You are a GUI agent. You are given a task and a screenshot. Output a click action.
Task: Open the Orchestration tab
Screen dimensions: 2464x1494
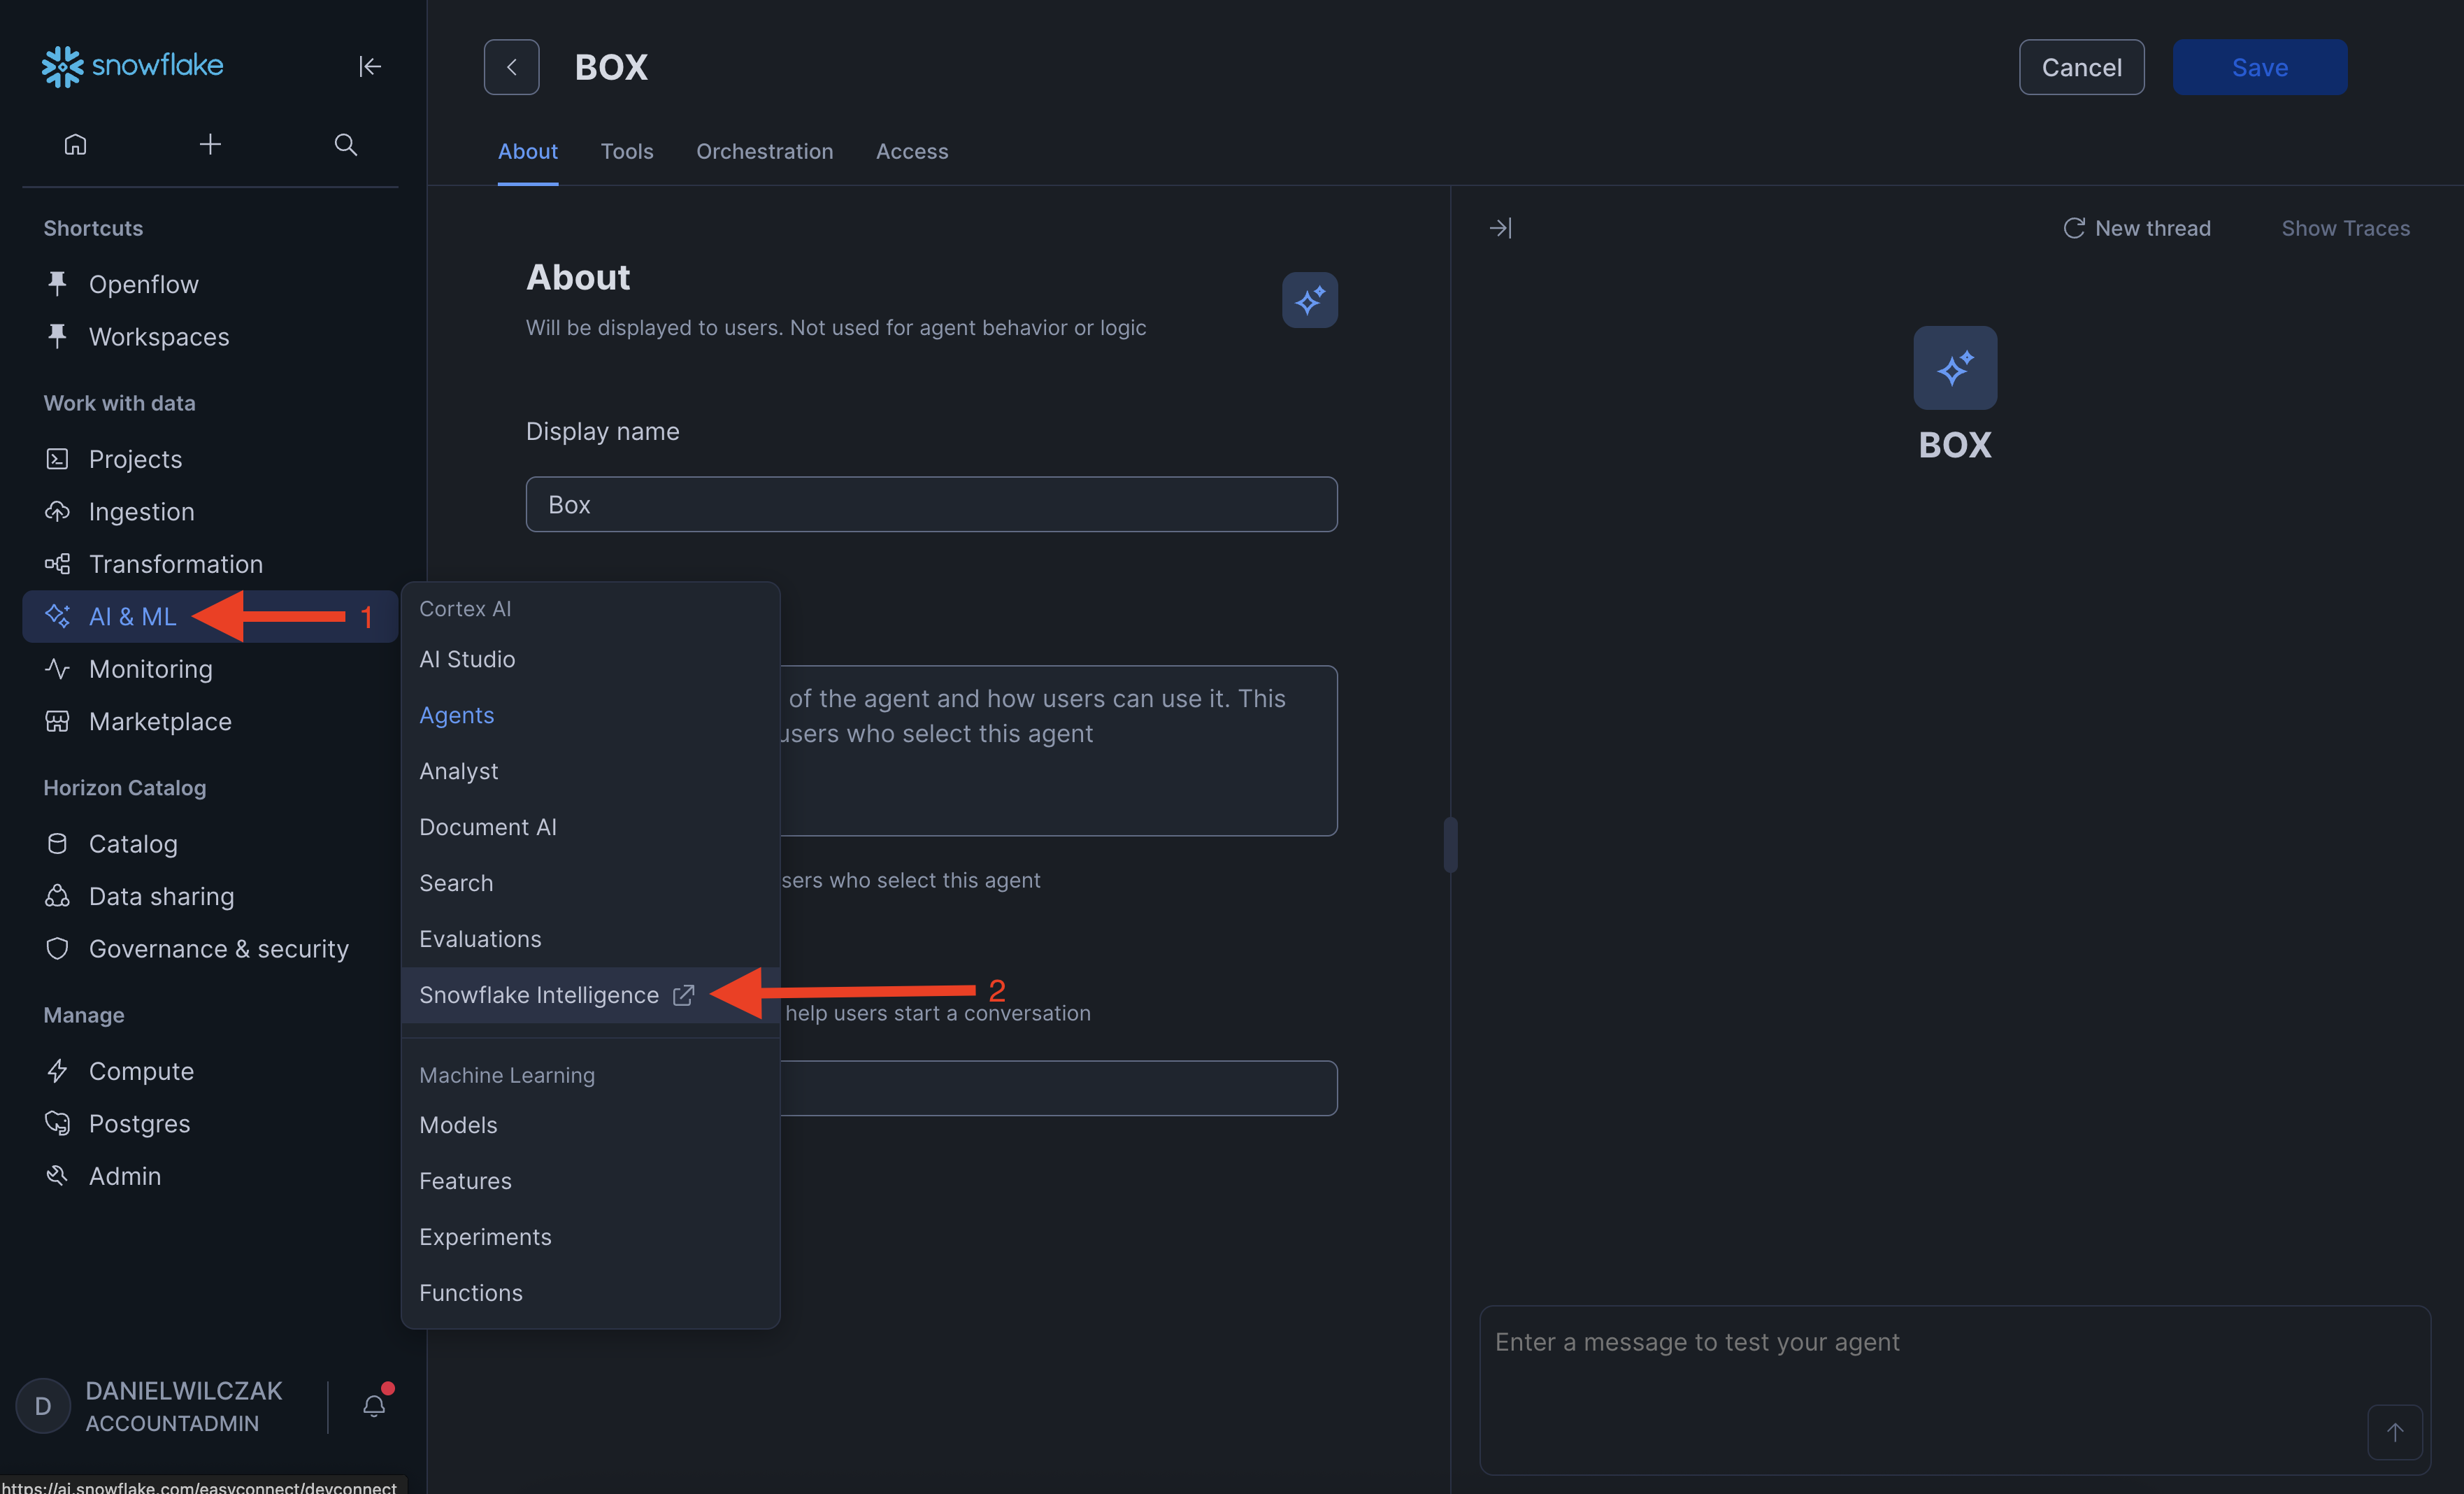[x=764, y=151]
